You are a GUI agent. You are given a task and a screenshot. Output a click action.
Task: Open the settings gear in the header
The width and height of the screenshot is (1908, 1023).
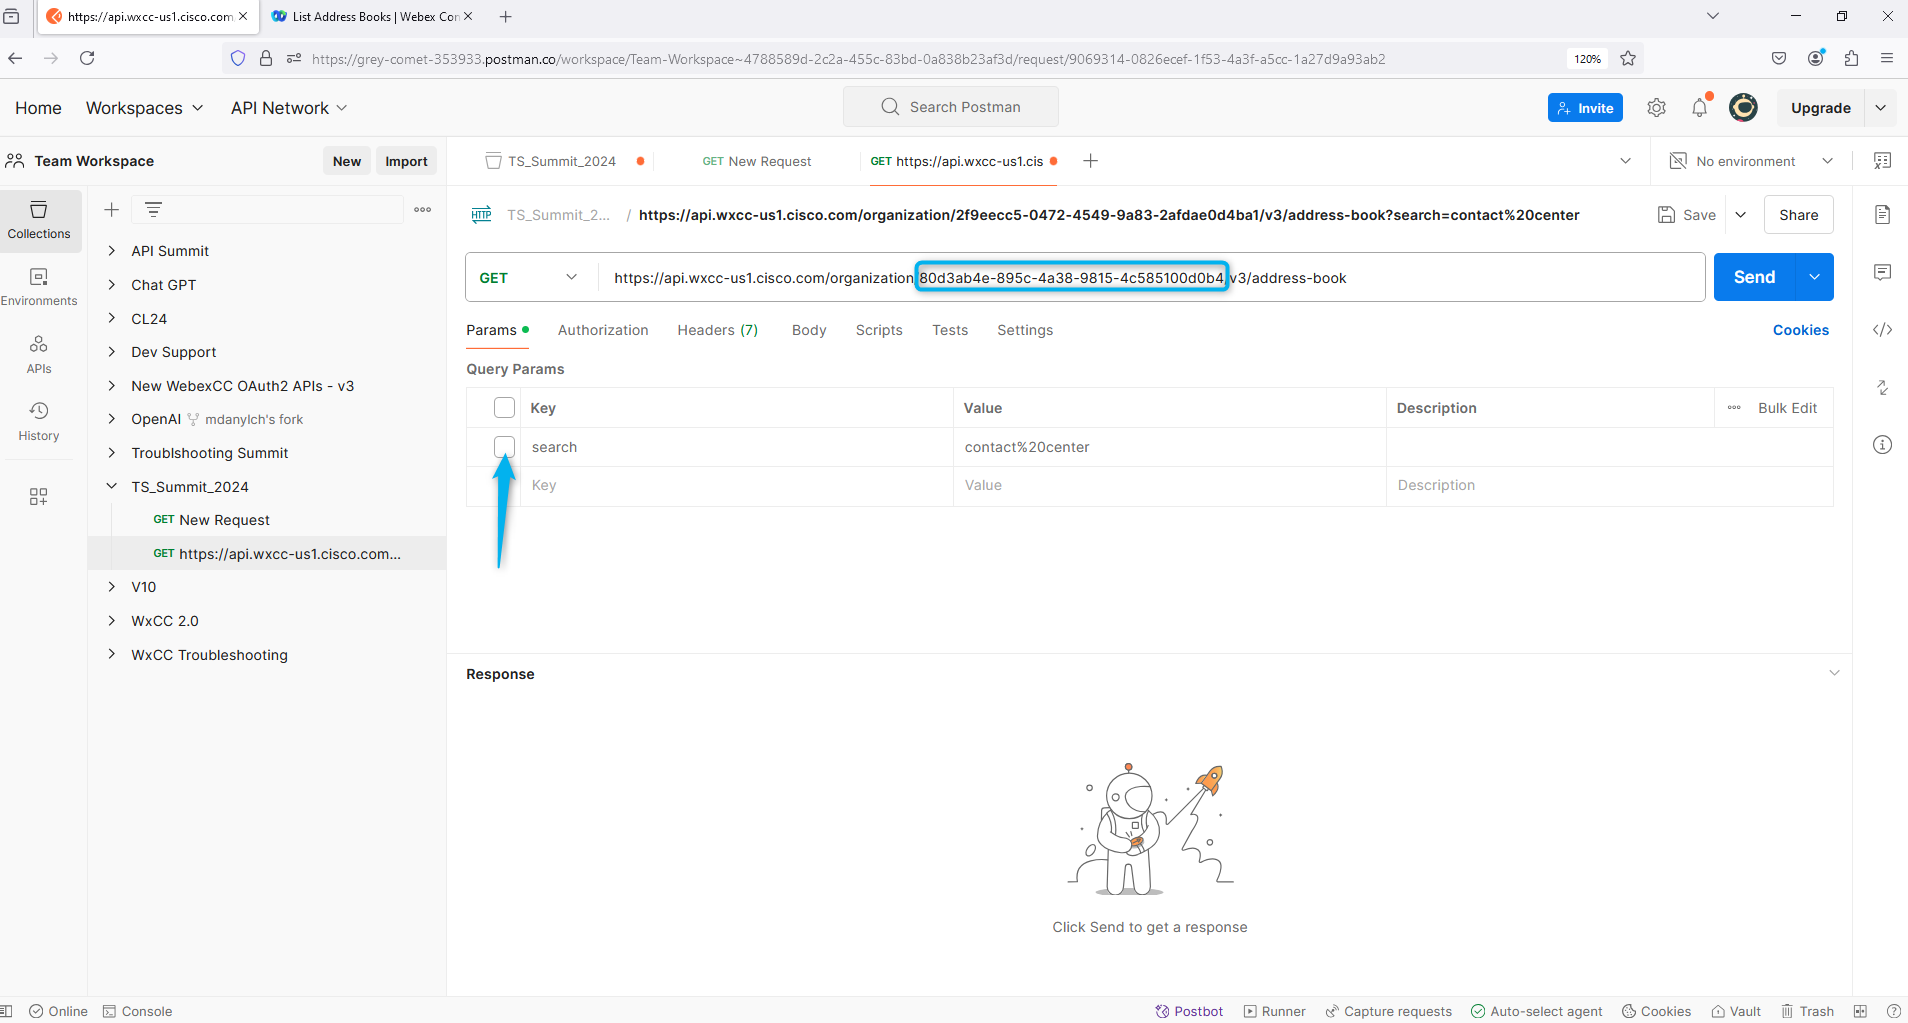pos(1657,108)
